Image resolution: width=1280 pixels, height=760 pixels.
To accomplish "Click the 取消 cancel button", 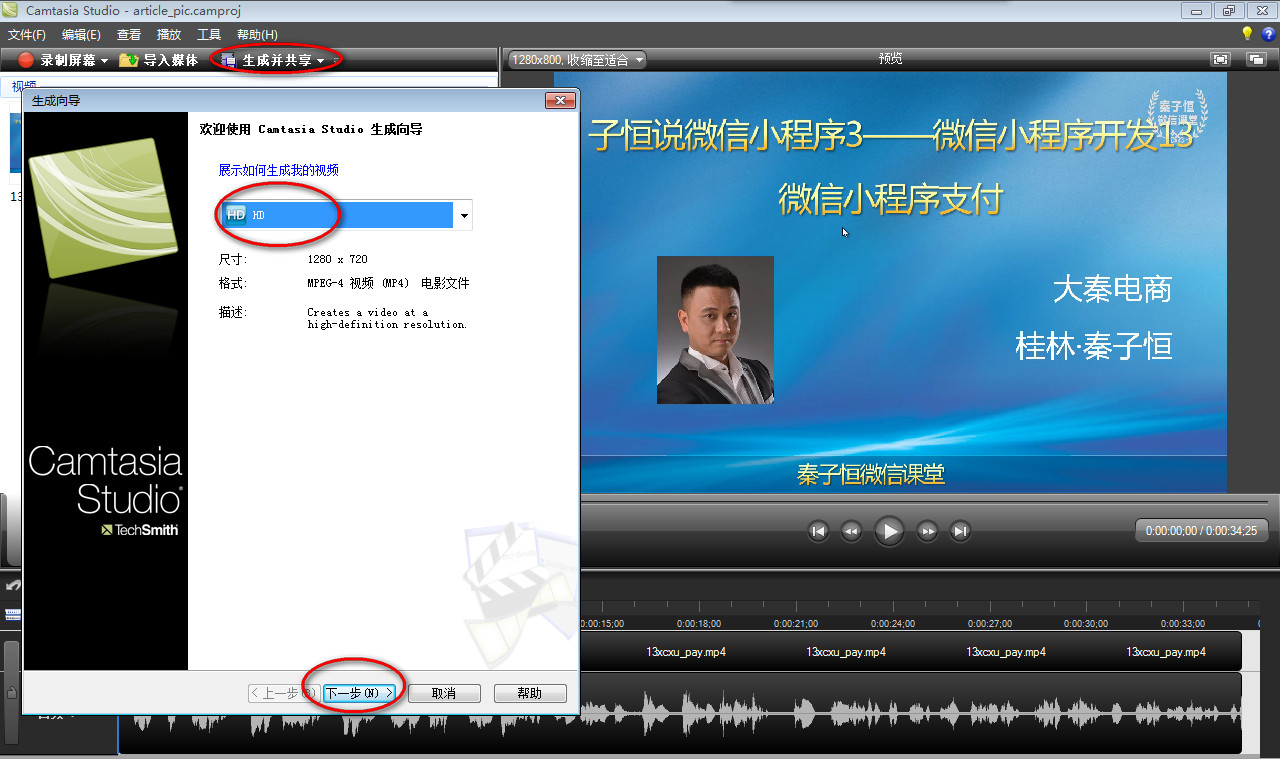I will pos(444,693).
